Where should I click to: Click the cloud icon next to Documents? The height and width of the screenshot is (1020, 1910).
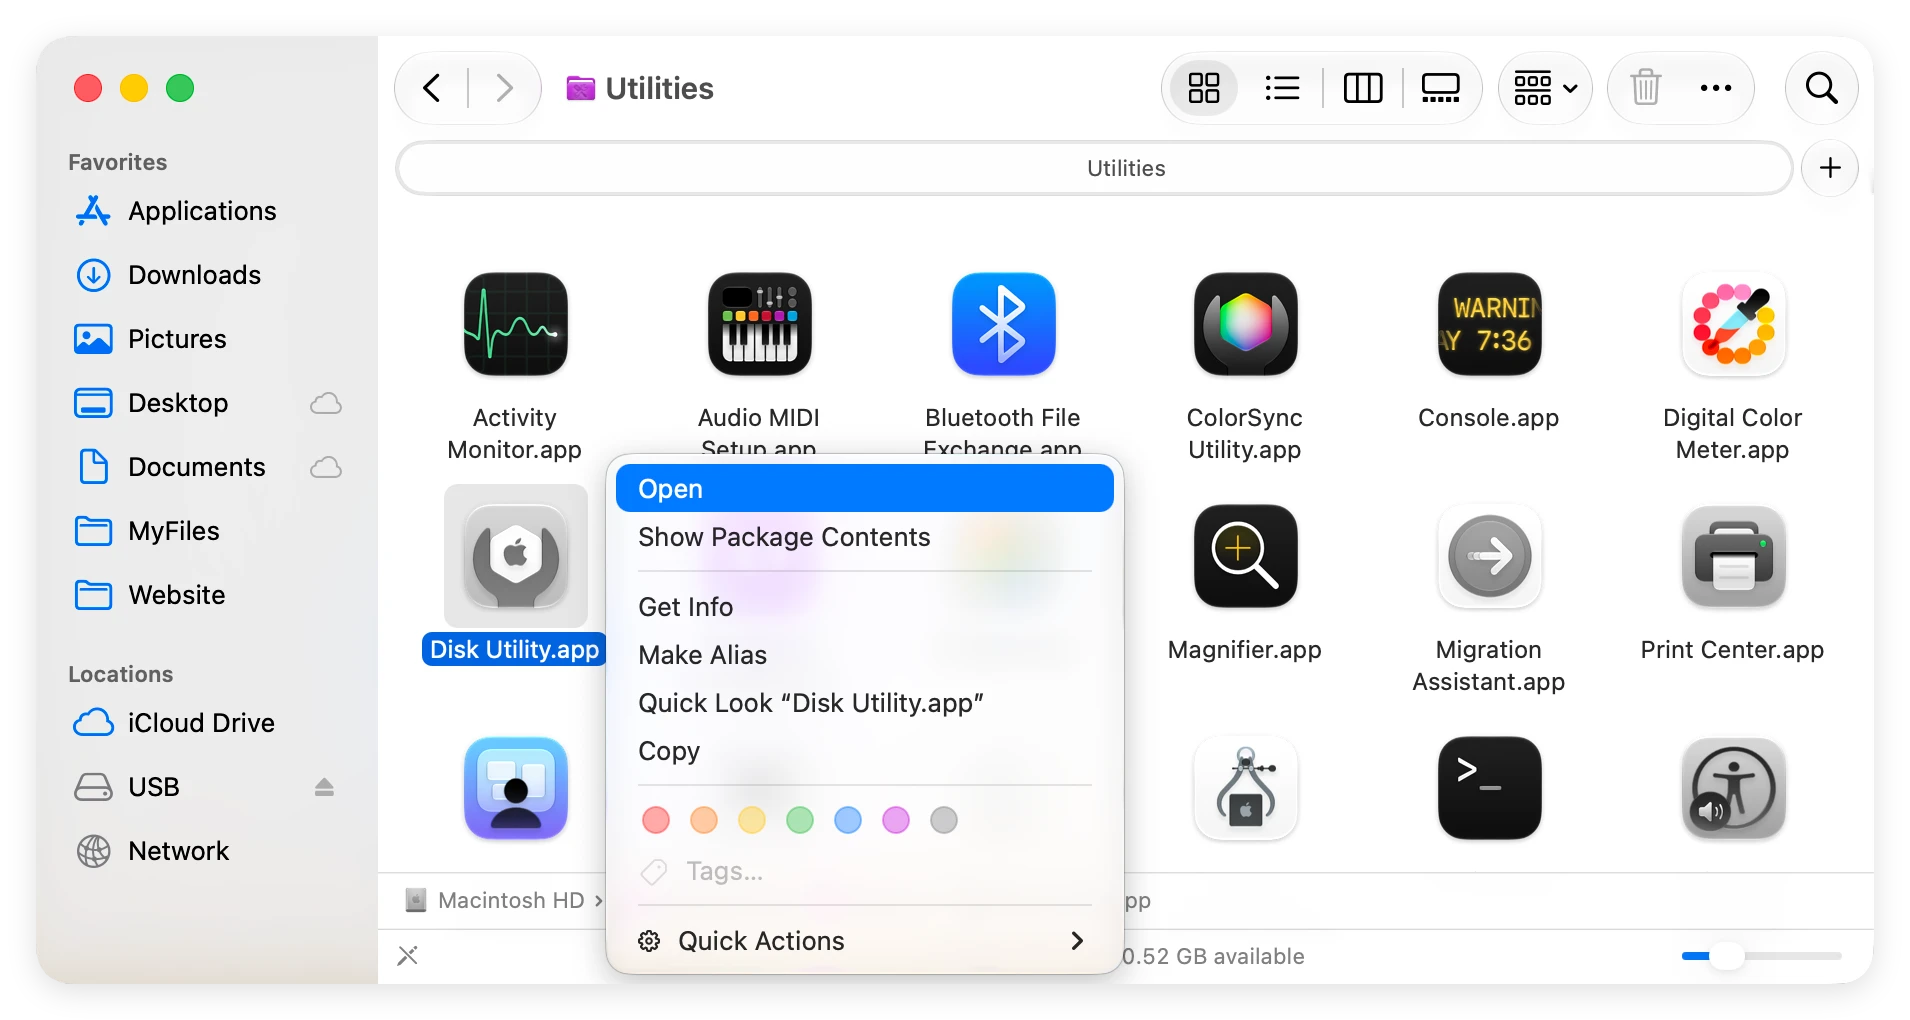pyautogui.click(x=326, y=467)
